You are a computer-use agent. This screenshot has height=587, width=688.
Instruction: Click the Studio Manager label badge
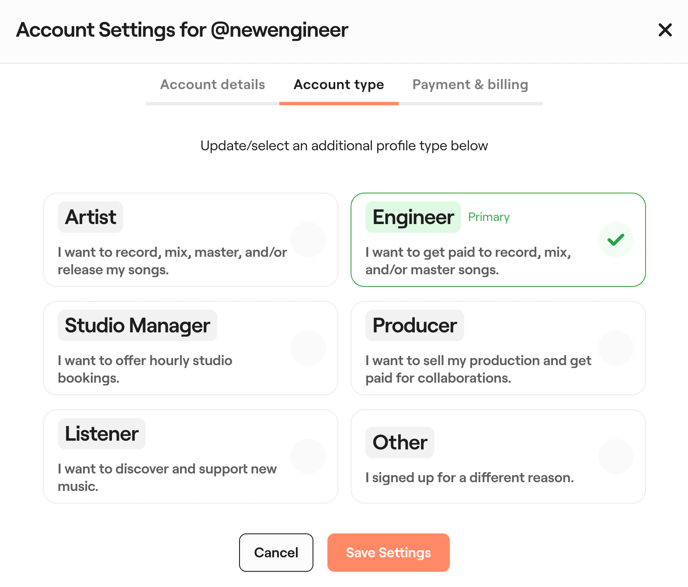[x=137, y=325]
